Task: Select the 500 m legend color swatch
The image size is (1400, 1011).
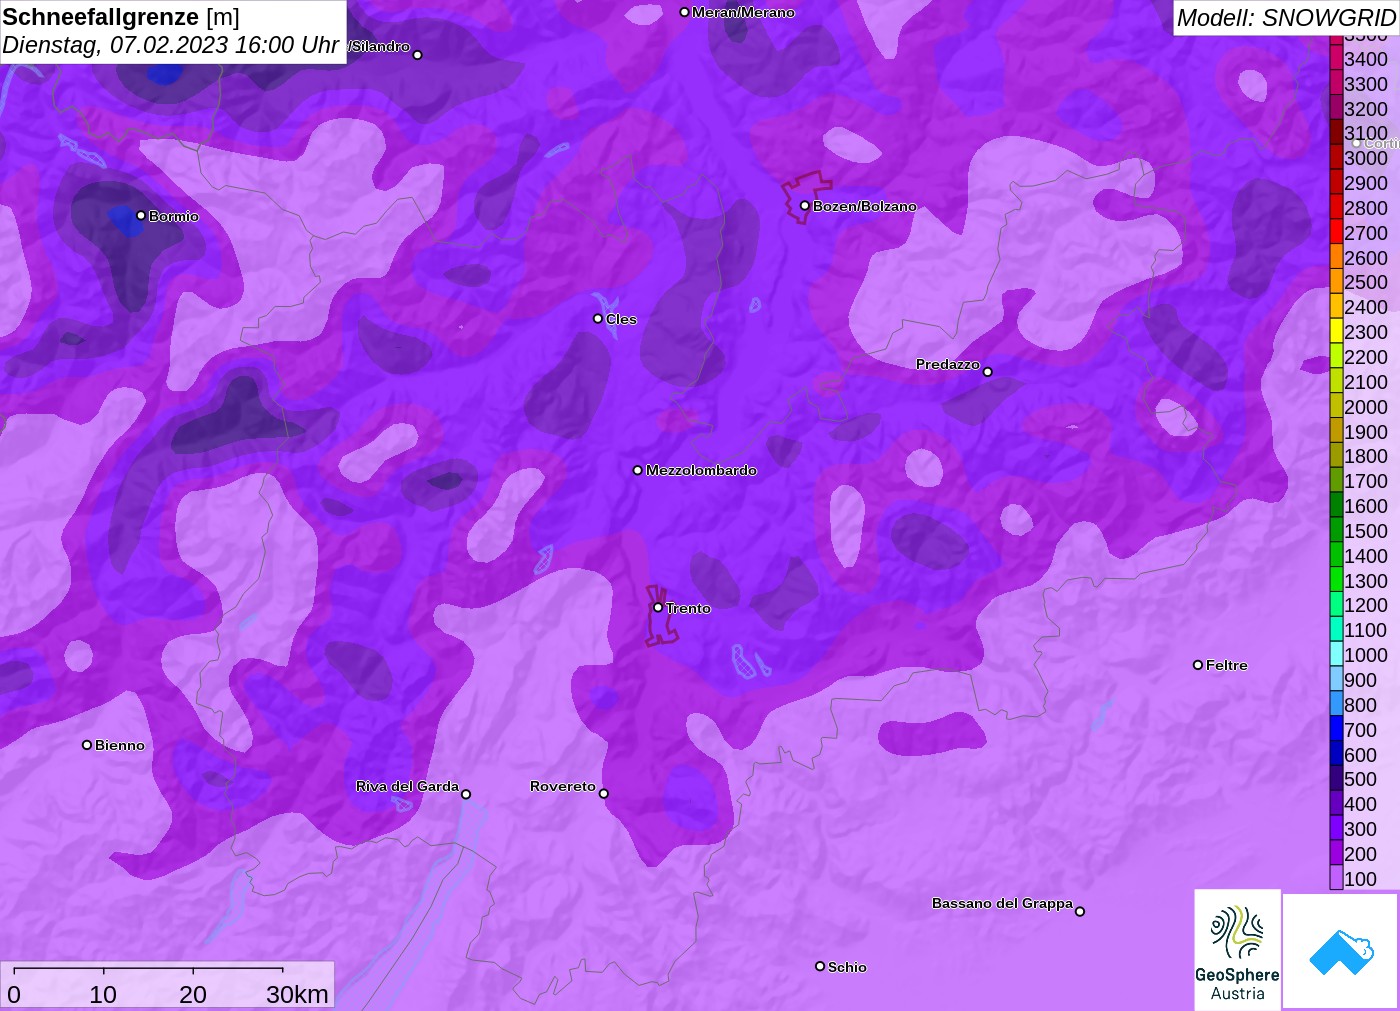Action: coord(1336,779)
